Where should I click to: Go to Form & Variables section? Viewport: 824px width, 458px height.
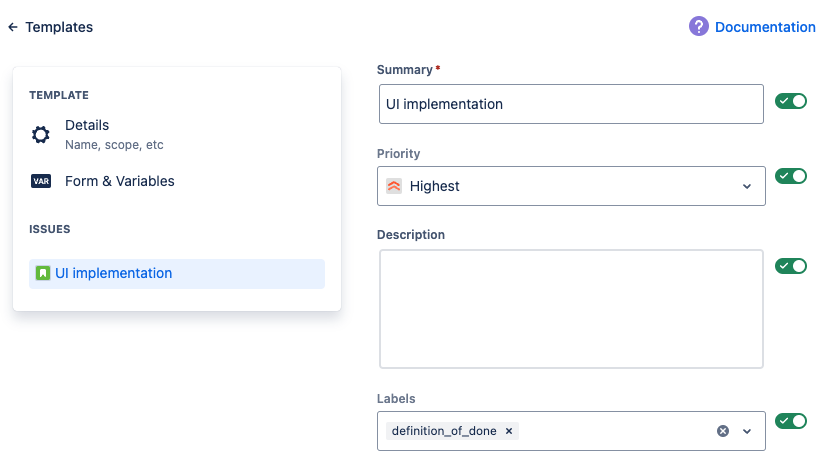(119, 181)
